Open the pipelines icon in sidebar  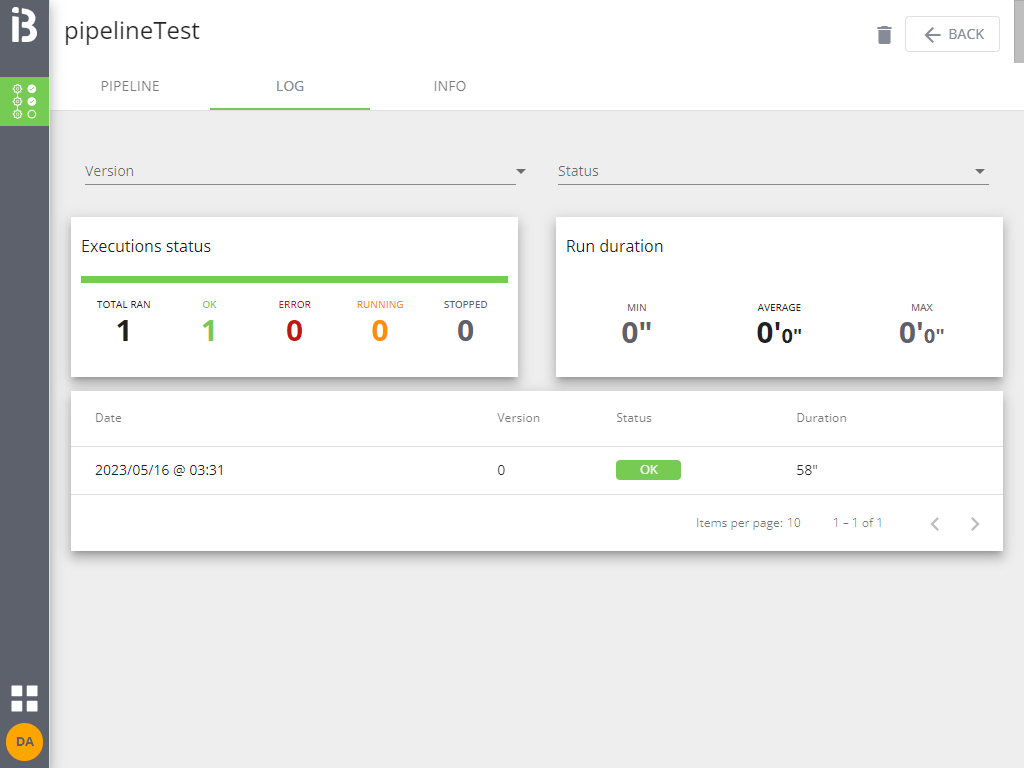[24, 101]
